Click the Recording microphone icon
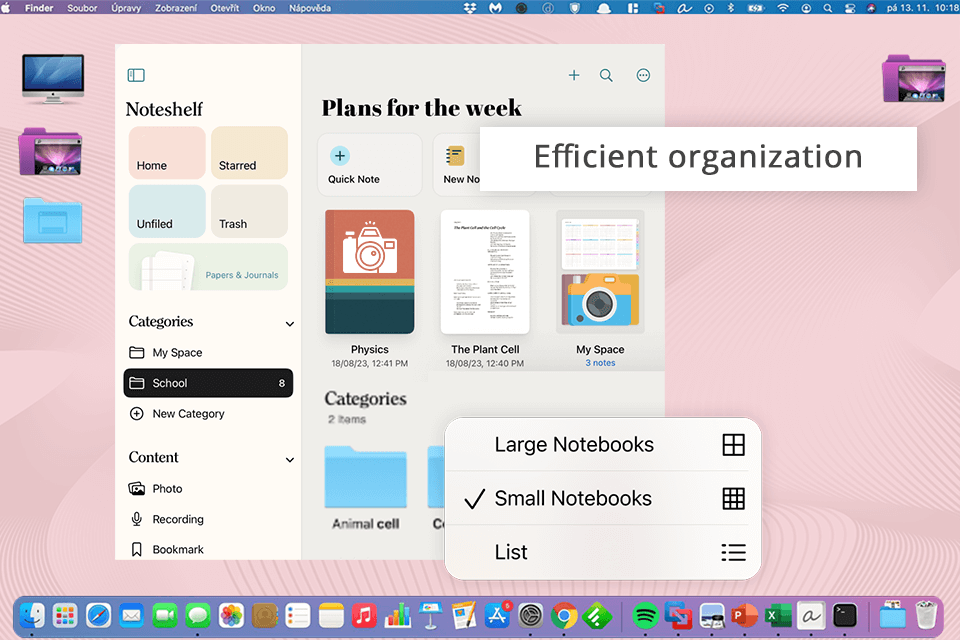Viewport: 960px width, 640px height. (x=137, y=519)
